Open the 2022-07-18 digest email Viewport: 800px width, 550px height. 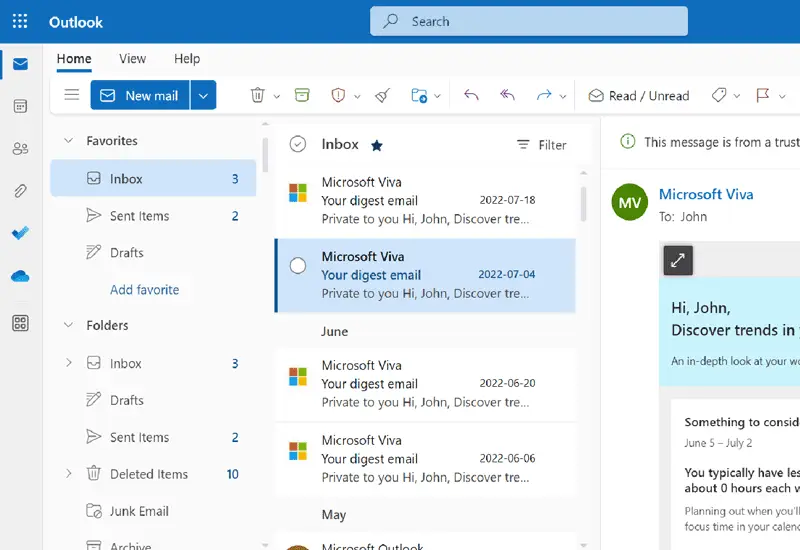[426, 201]
